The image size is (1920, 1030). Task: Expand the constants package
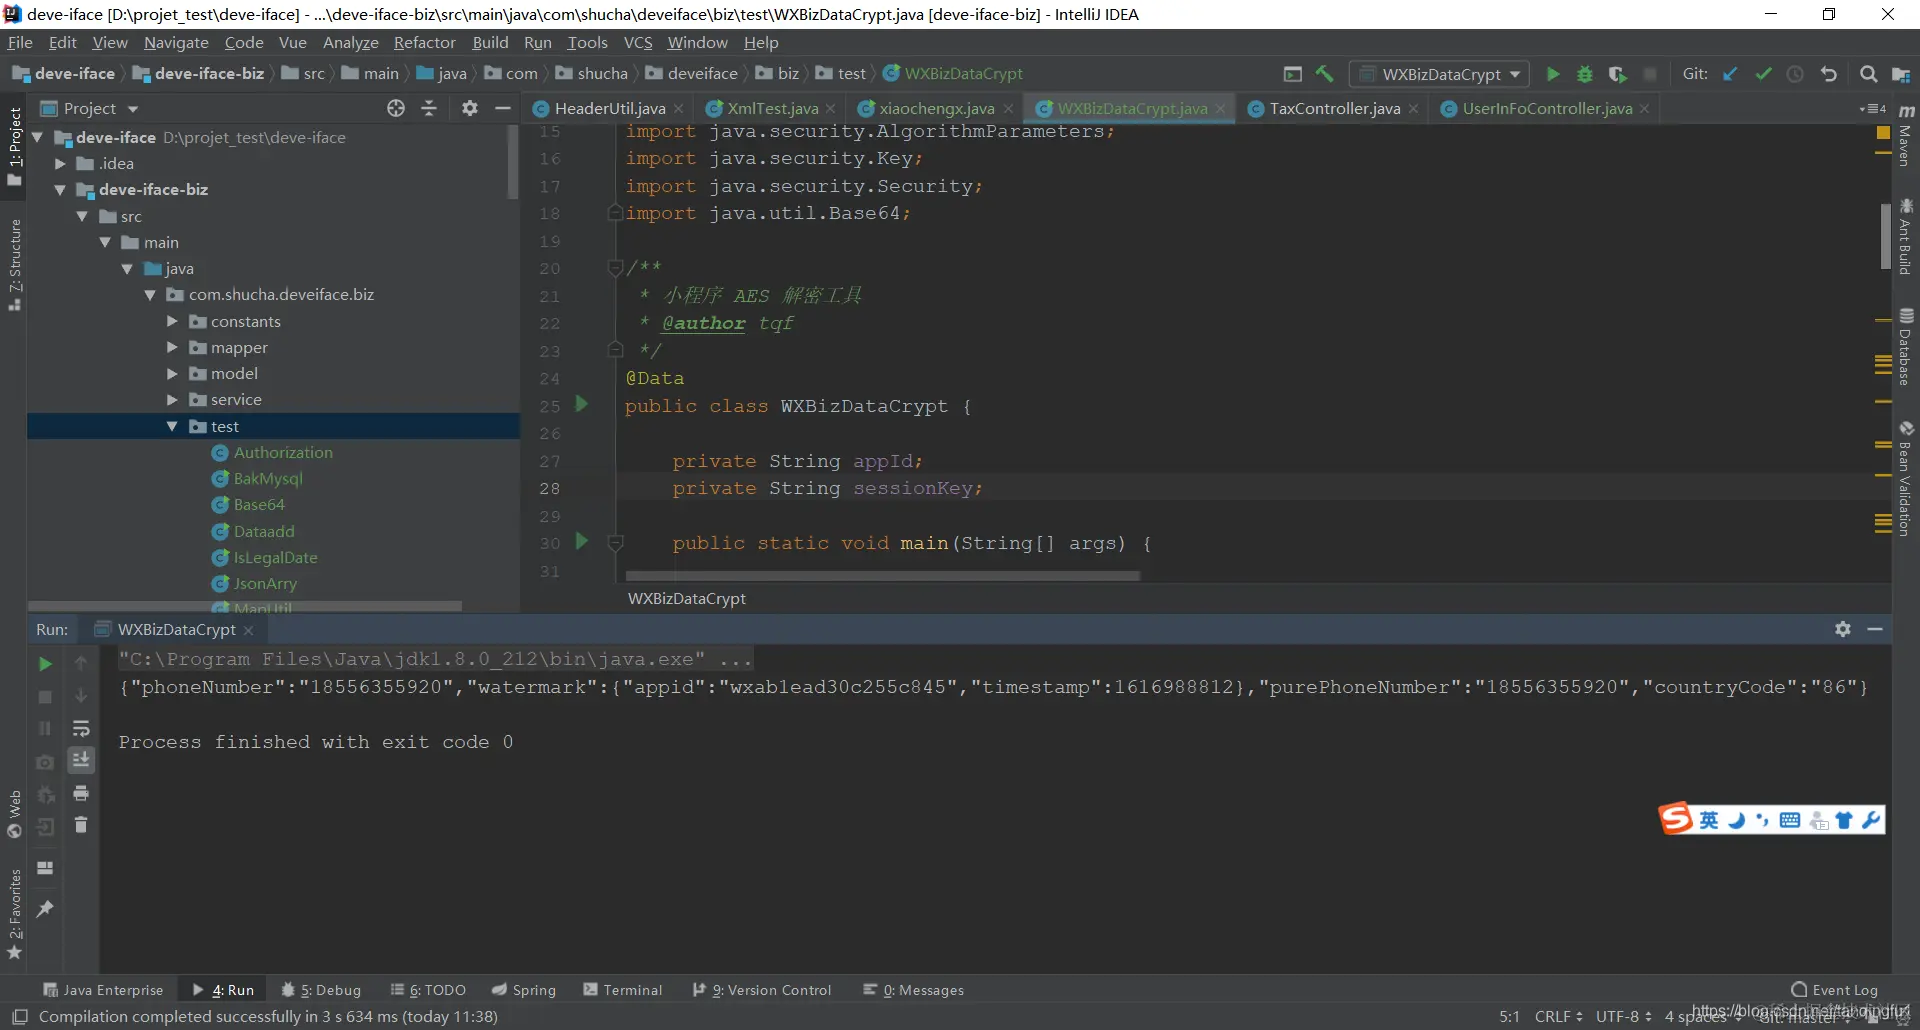[172, 321]
